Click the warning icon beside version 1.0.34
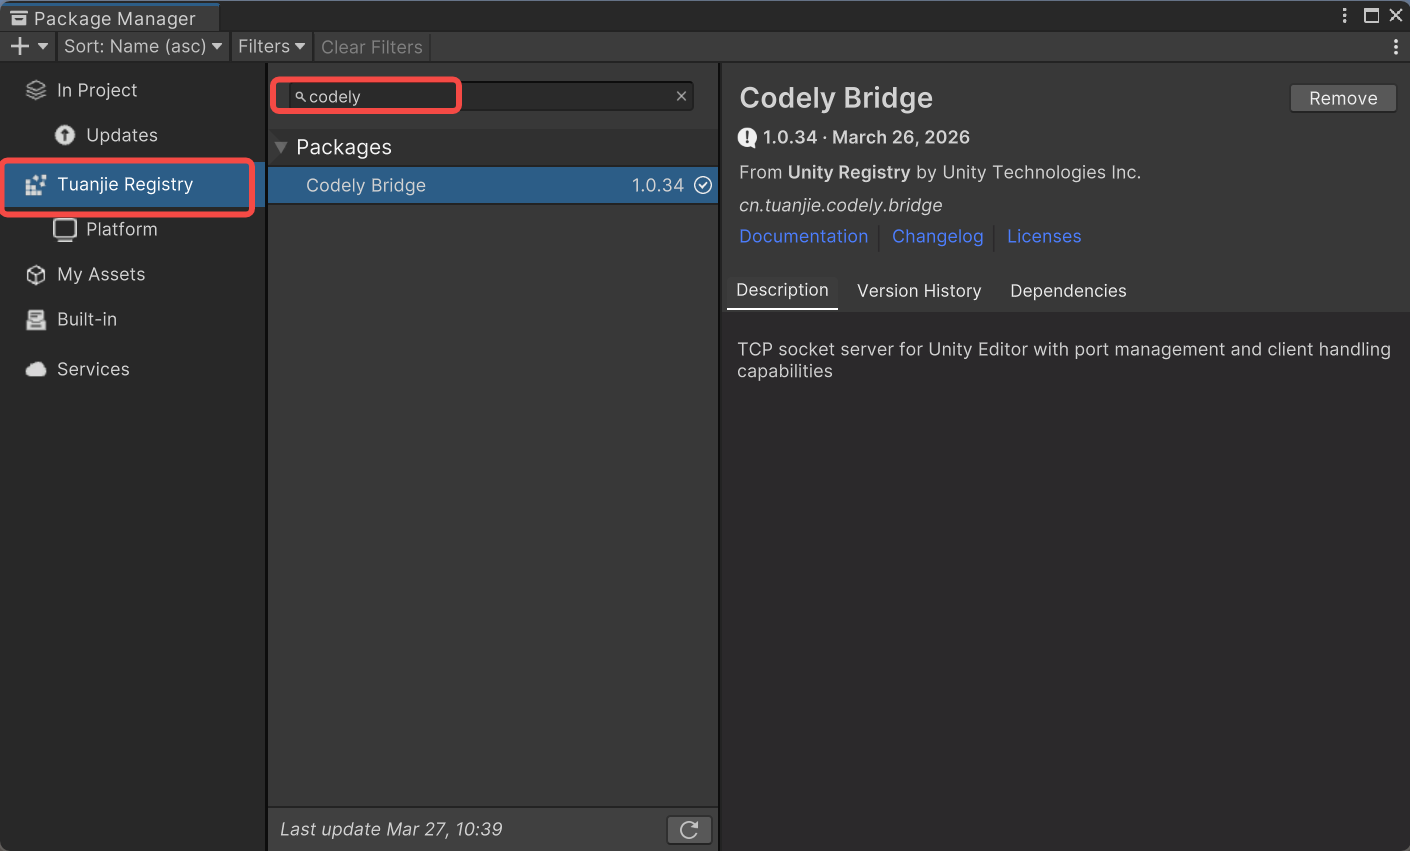Screen dimensions: 1410x851 tap(747, 138)
